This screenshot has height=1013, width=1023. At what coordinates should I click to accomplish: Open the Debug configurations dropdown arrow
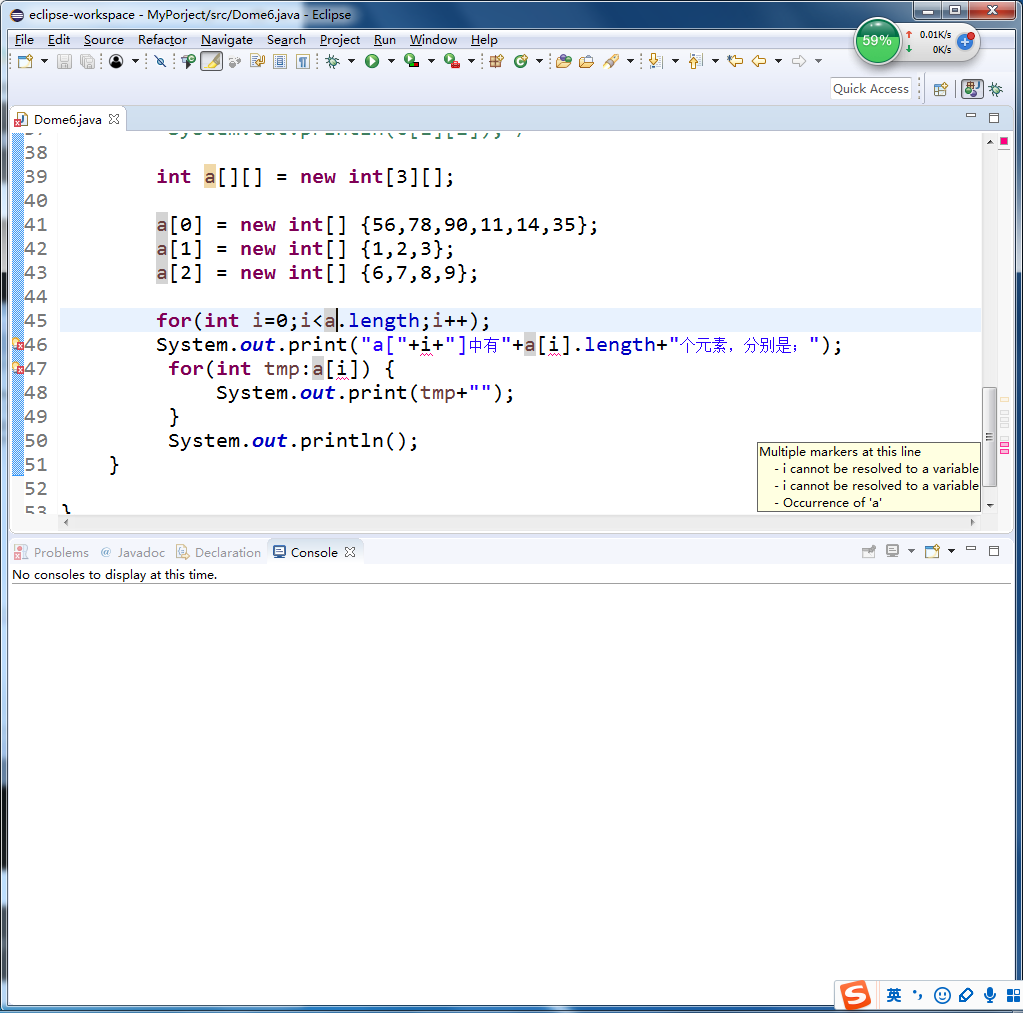coord(352,61)
